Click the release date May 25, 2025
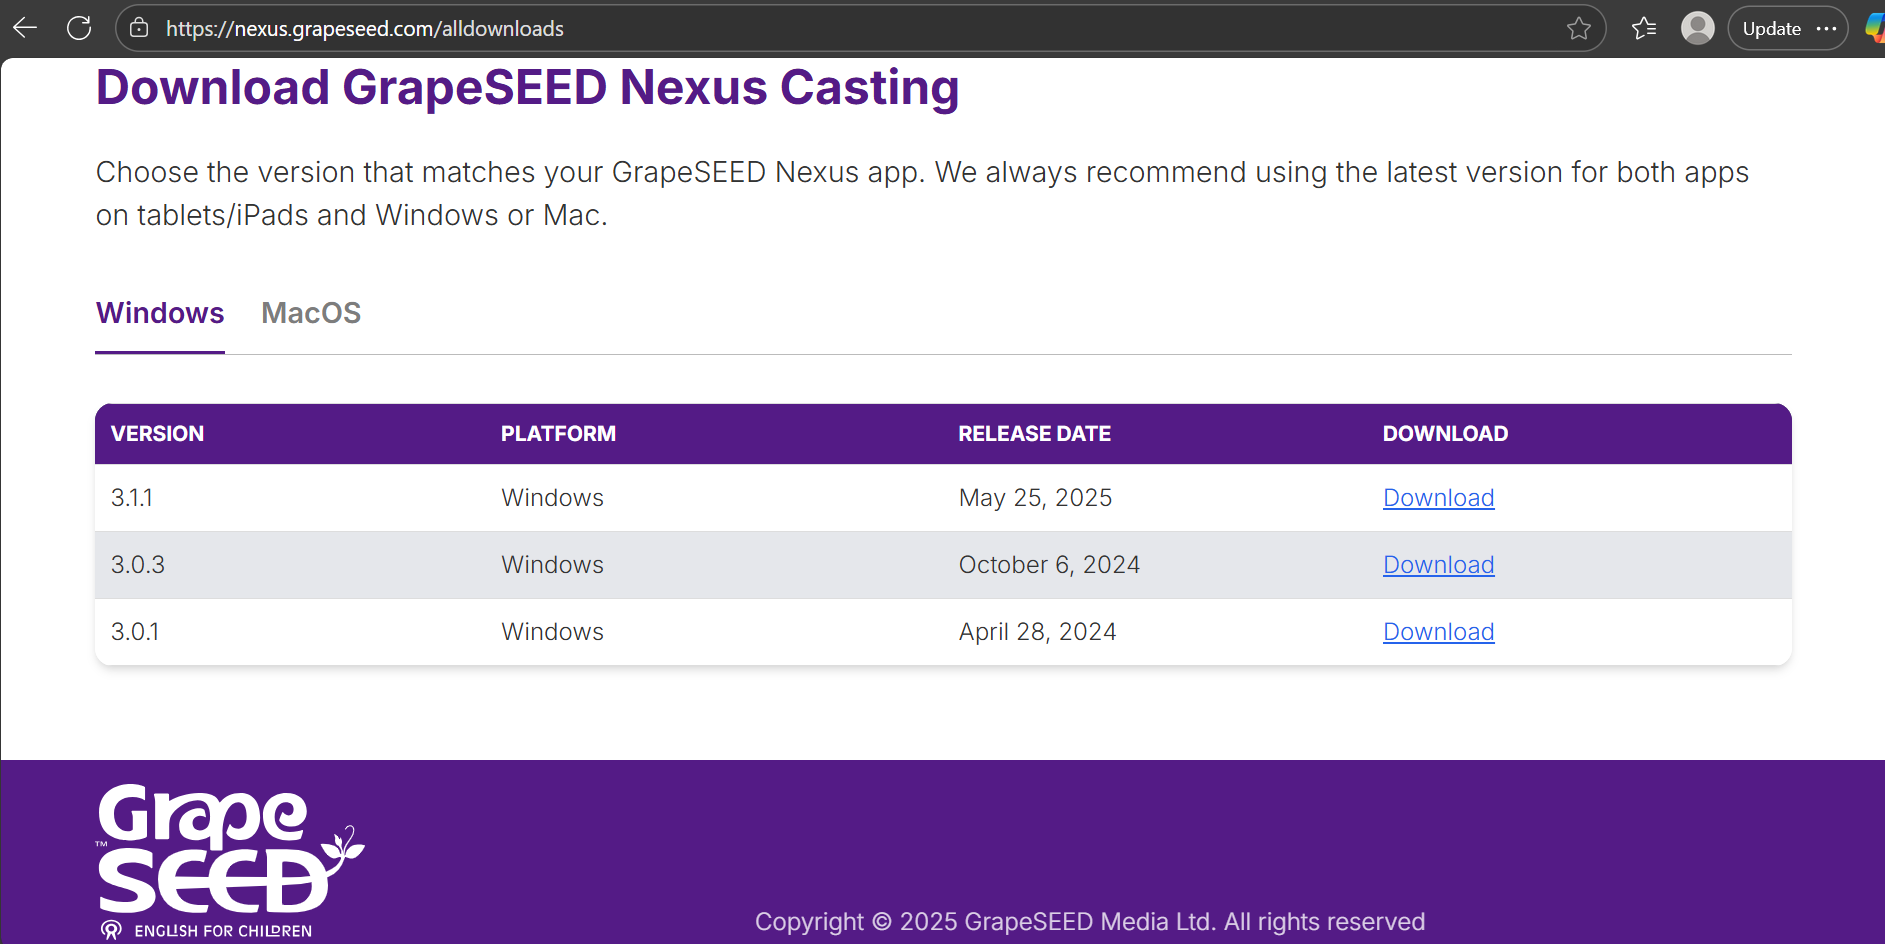Image resolution: width=1885 pixels, height=944 pixels. (x=1035, y=497)
